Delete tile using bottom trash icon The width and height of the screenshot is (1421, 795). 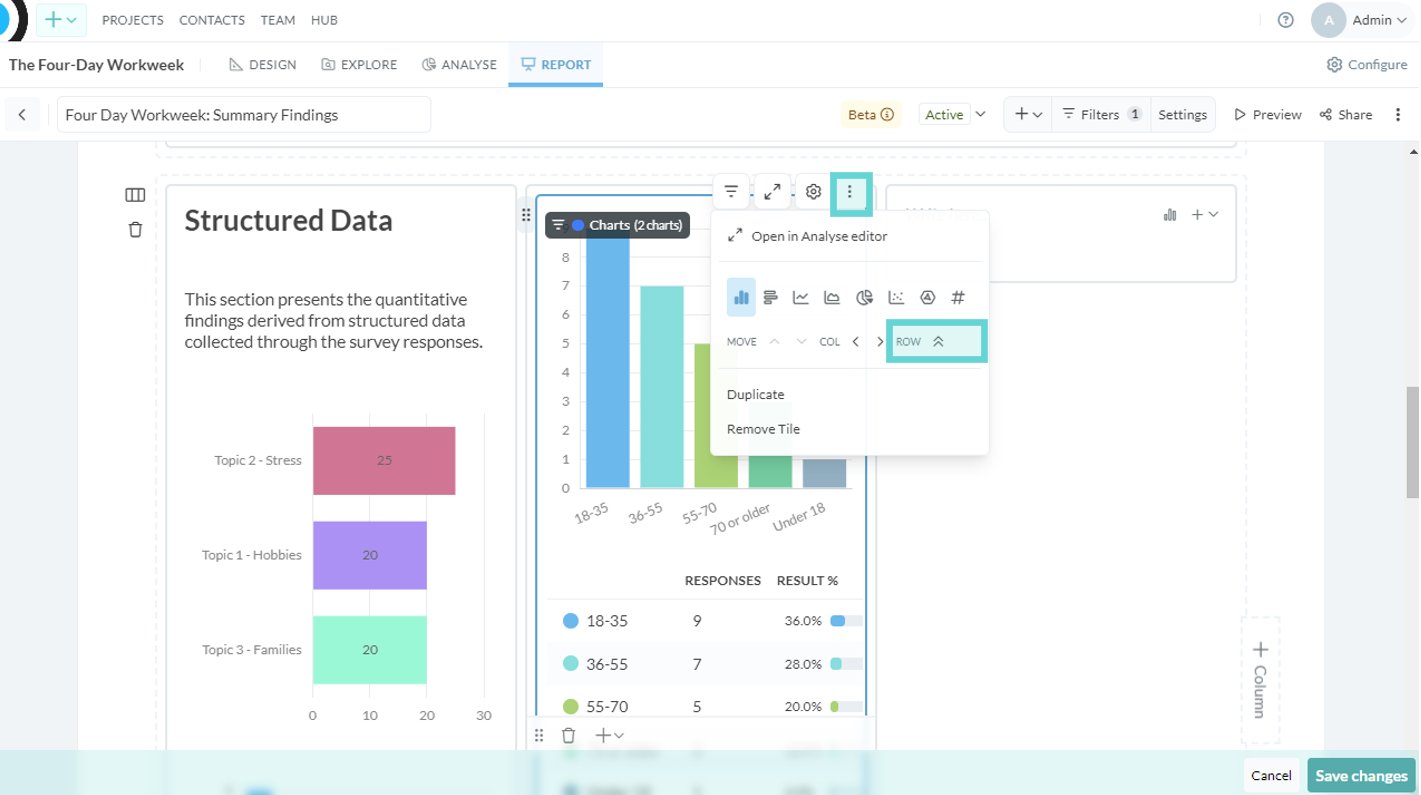pos(568,735)
